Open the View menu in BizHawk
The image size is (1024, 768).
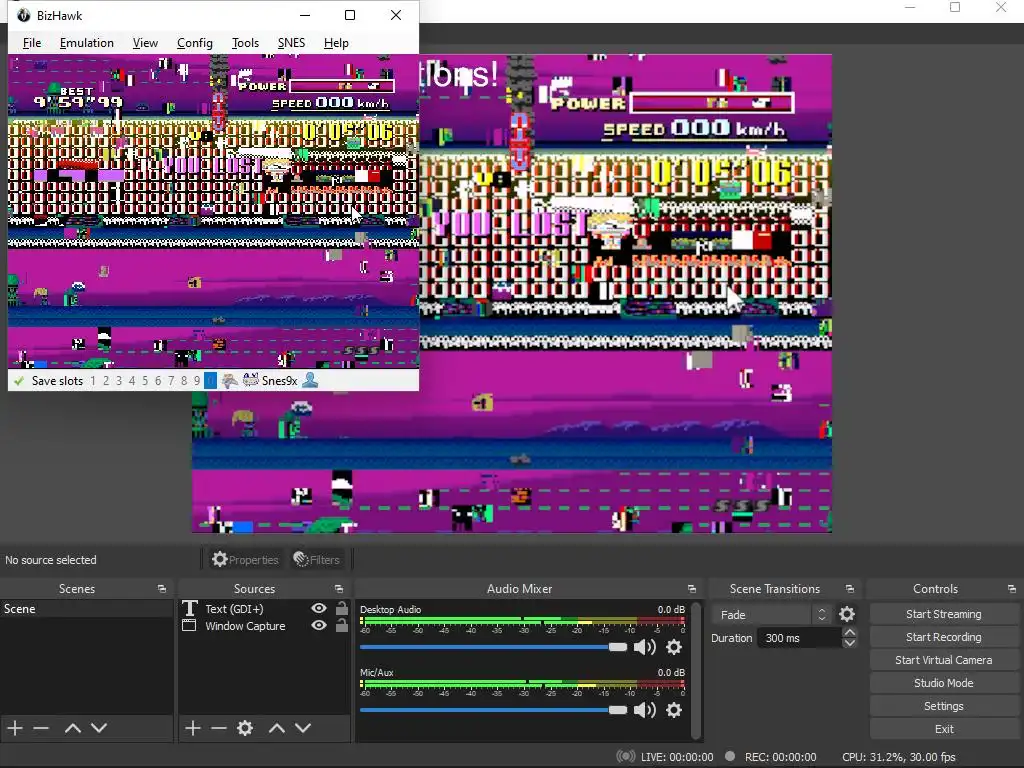[x=145, y=43]
